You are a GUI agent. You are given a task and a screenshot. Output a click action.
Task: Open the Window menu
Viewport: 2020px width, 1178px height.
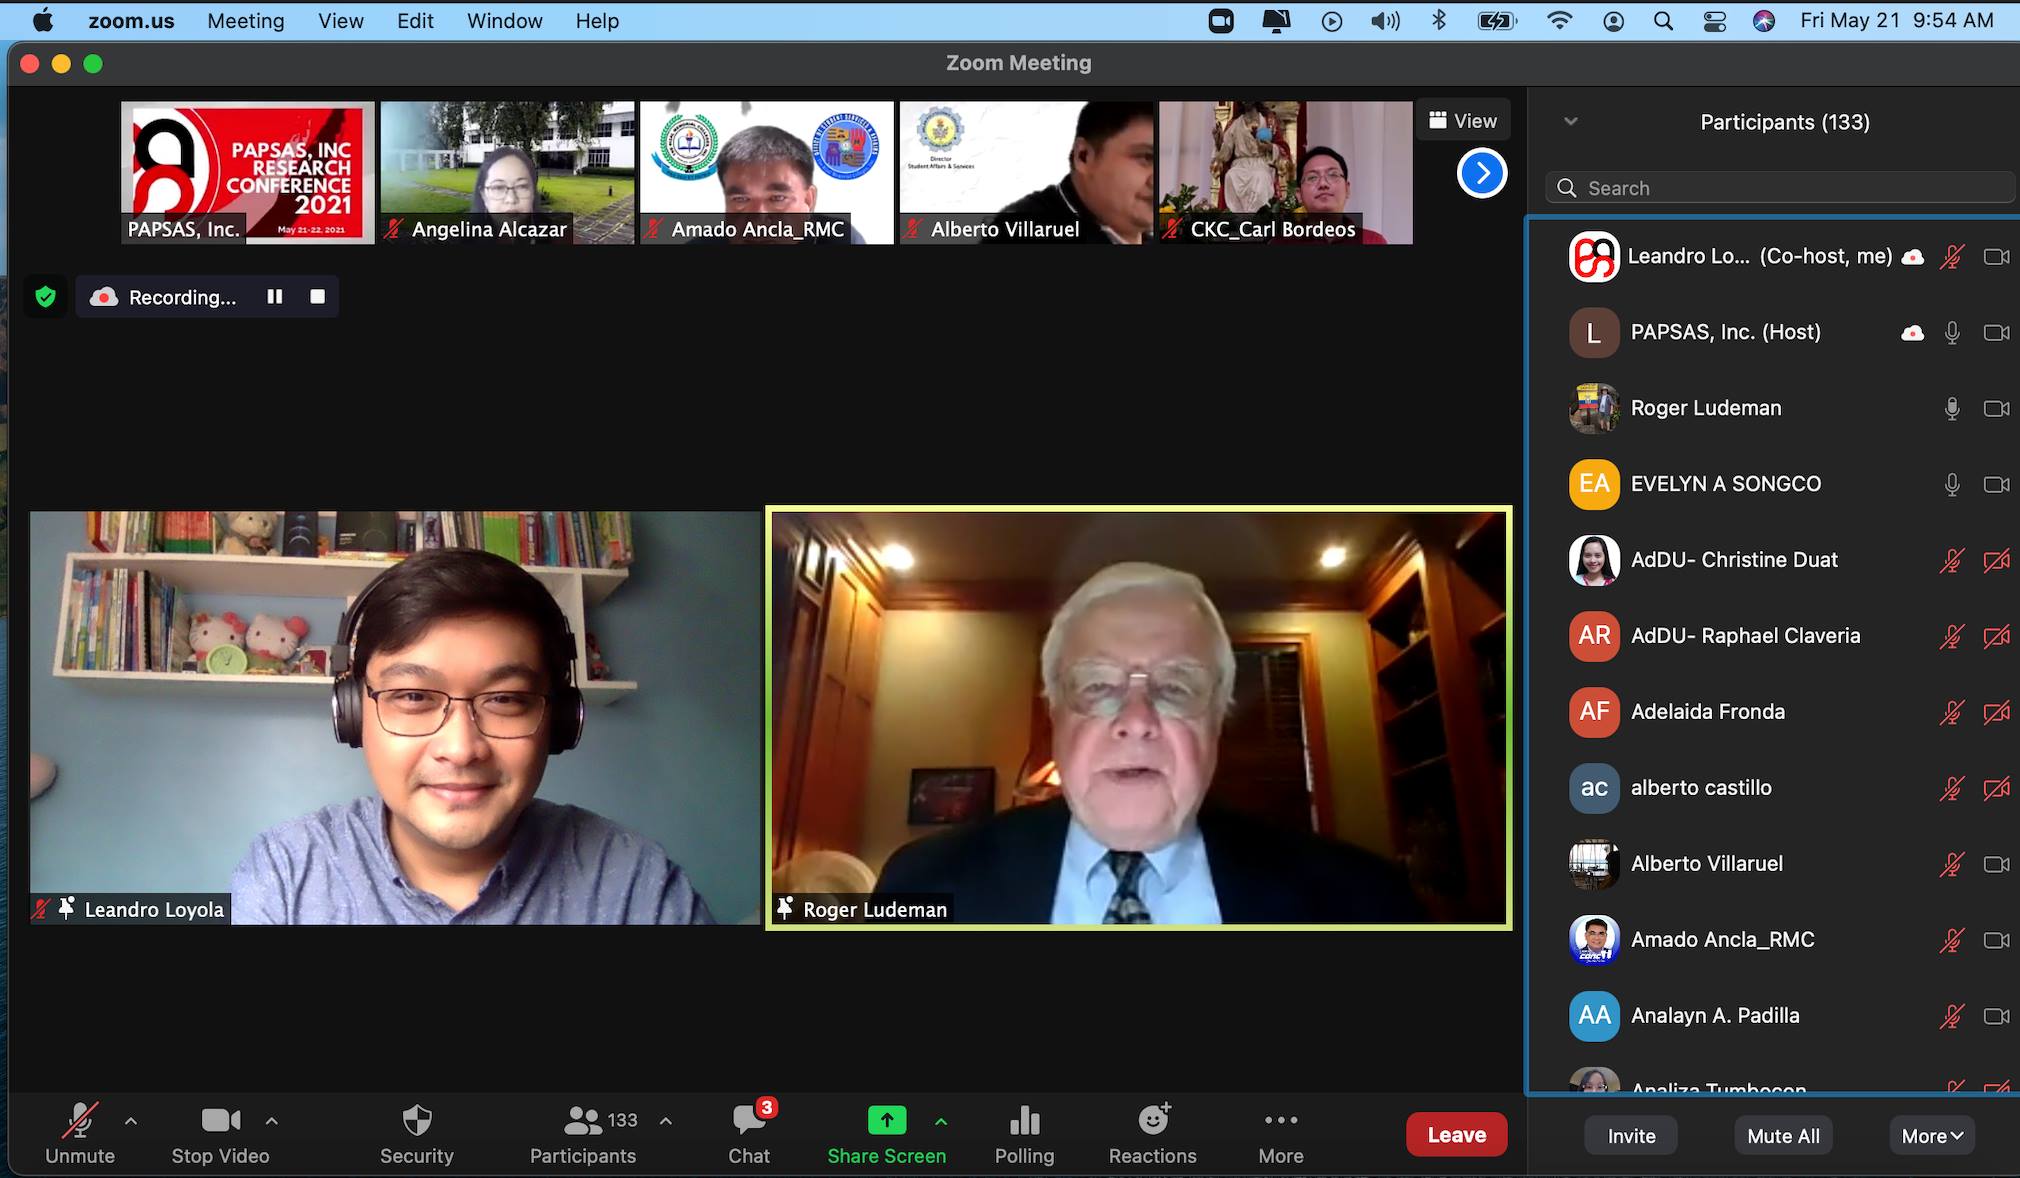(505, 21)
